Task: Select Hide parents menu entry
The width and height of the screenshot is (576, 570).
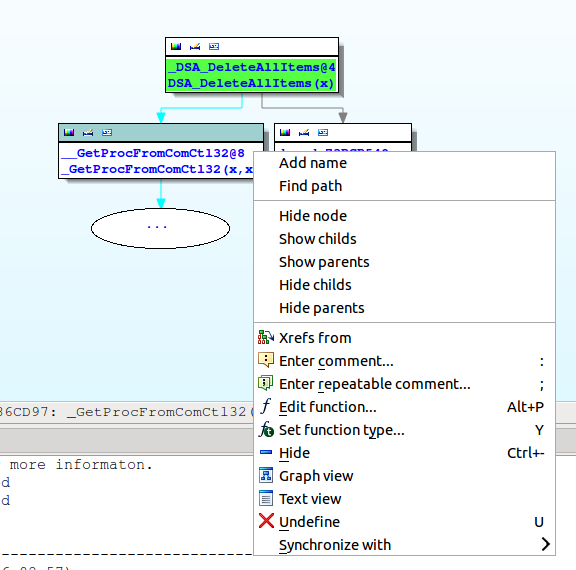Action: point(404,308)
